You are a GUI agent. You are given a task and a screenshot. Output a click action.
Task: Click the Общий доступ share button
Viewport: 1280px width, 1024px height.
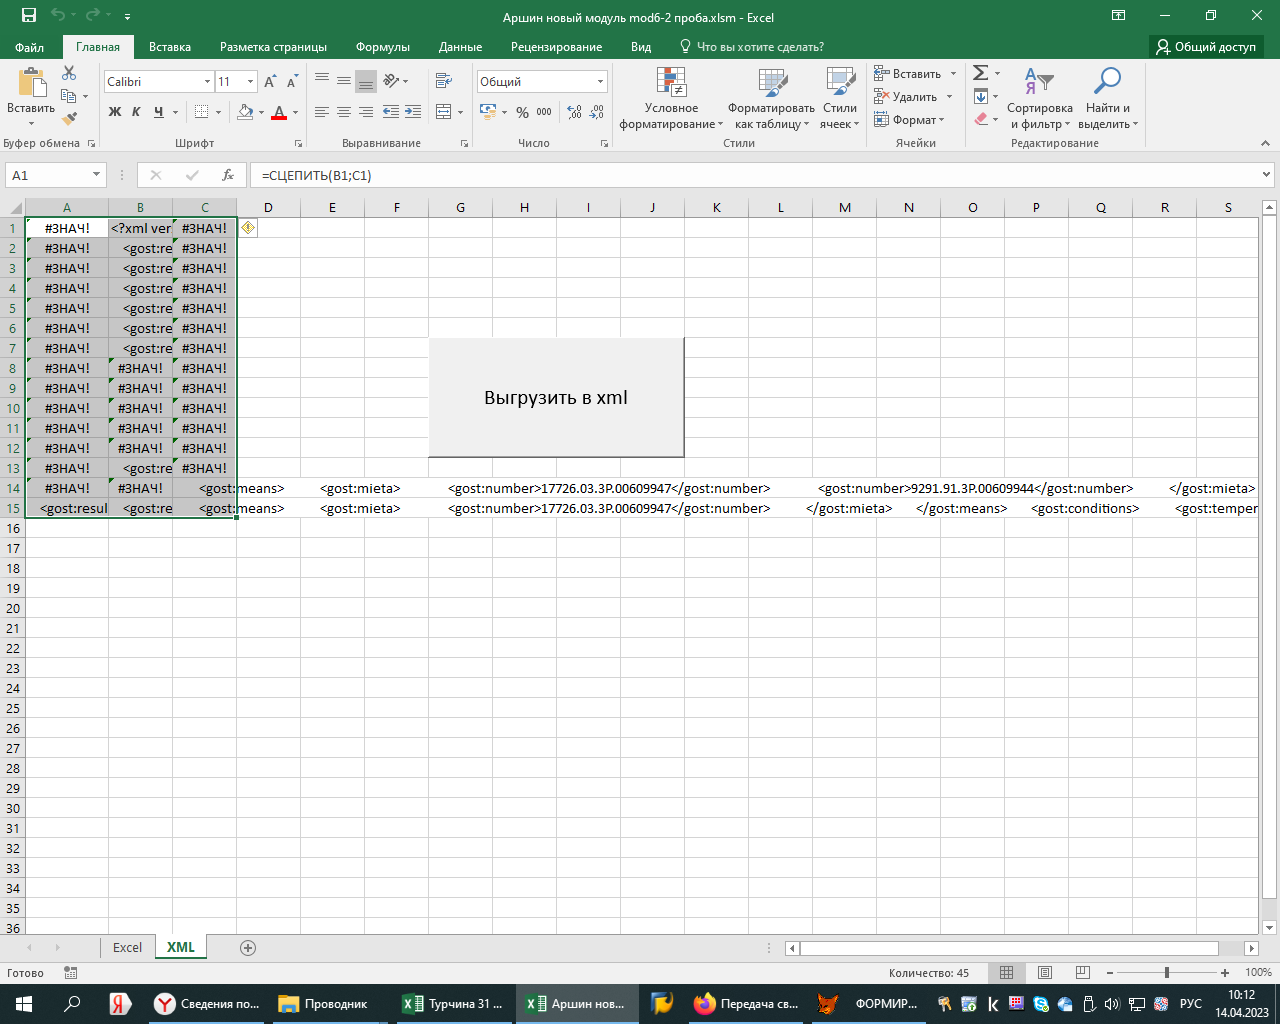[x=1206, y=47]
